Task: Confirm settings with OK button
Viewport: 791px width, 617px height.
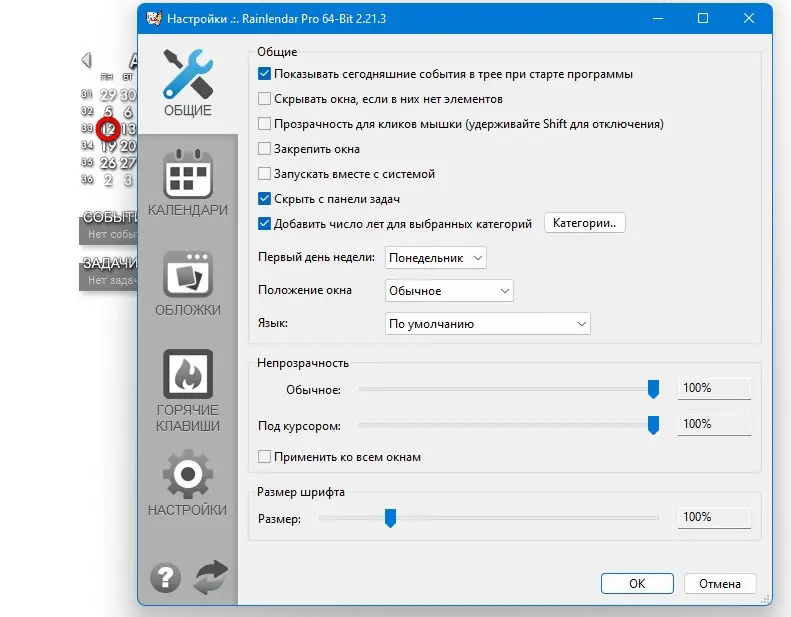Action: [637, 584]
